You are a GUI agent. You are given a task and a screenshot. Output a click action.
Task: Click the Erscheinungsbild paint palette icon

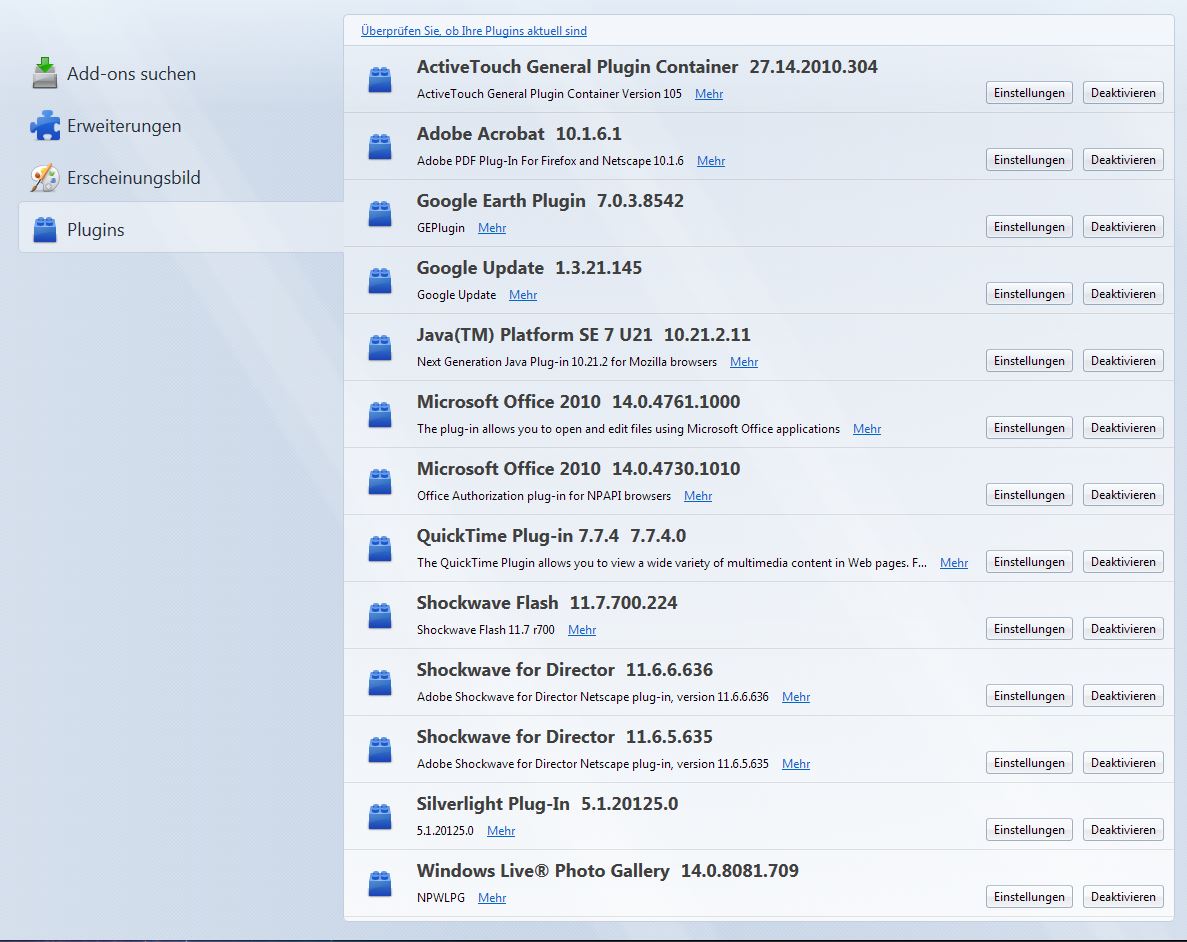pyautogui.click(x=45, y=178)
